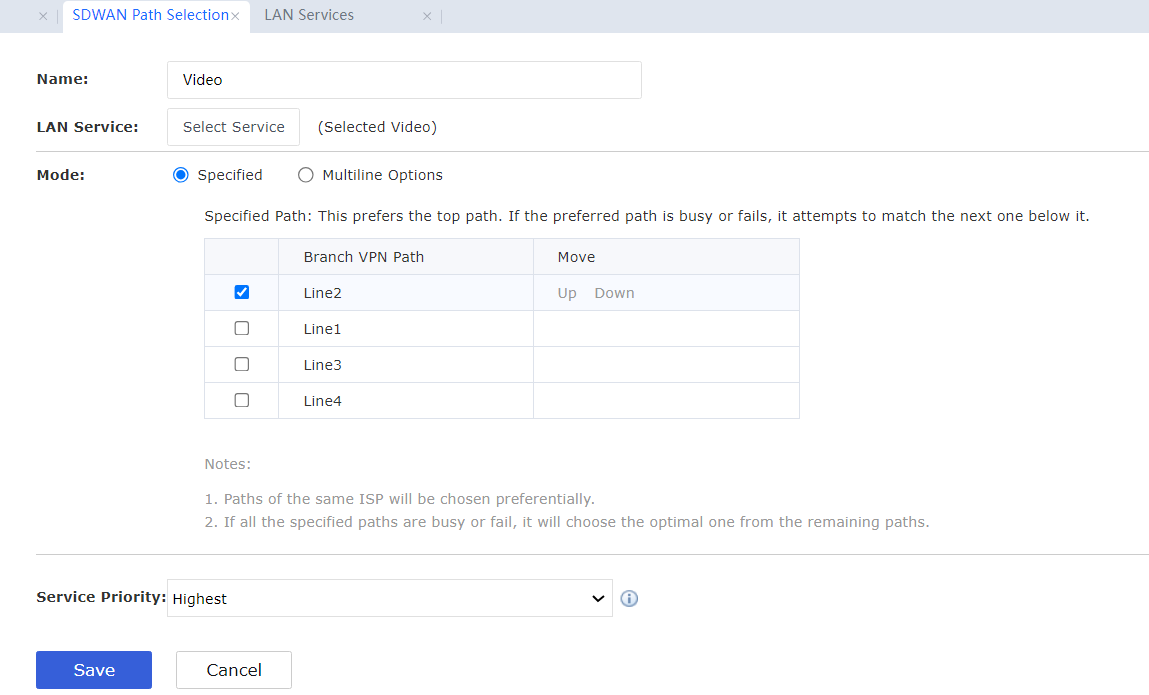
Task: Close the SDWAN Path Selection tab
Action: coord(235,17)
